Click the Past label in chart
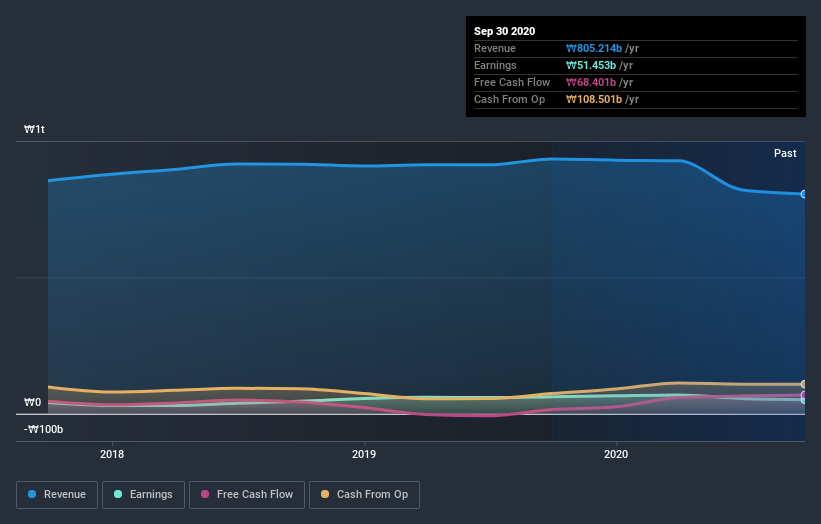 tap(785, 153)
